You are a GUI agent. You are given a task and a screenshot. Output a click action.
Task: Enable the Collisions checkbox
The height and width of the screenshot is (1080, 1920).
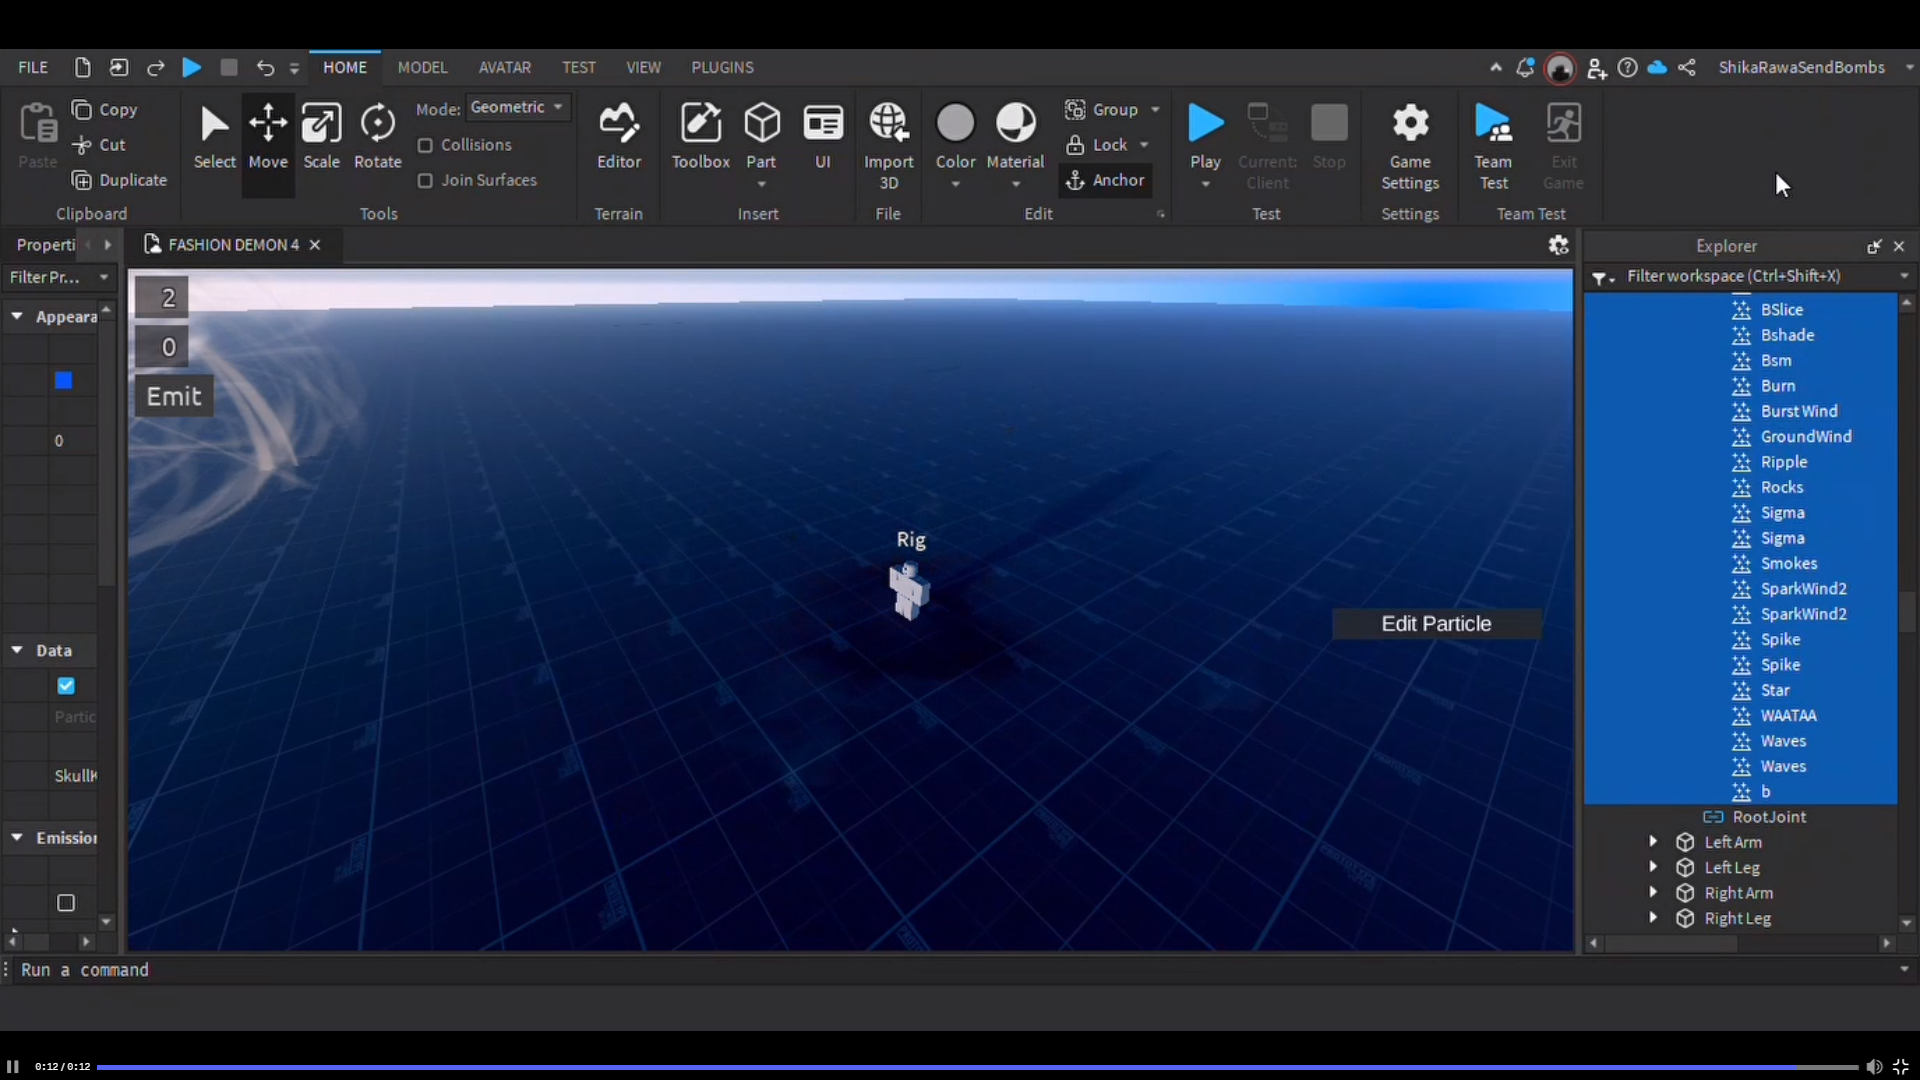425,146
